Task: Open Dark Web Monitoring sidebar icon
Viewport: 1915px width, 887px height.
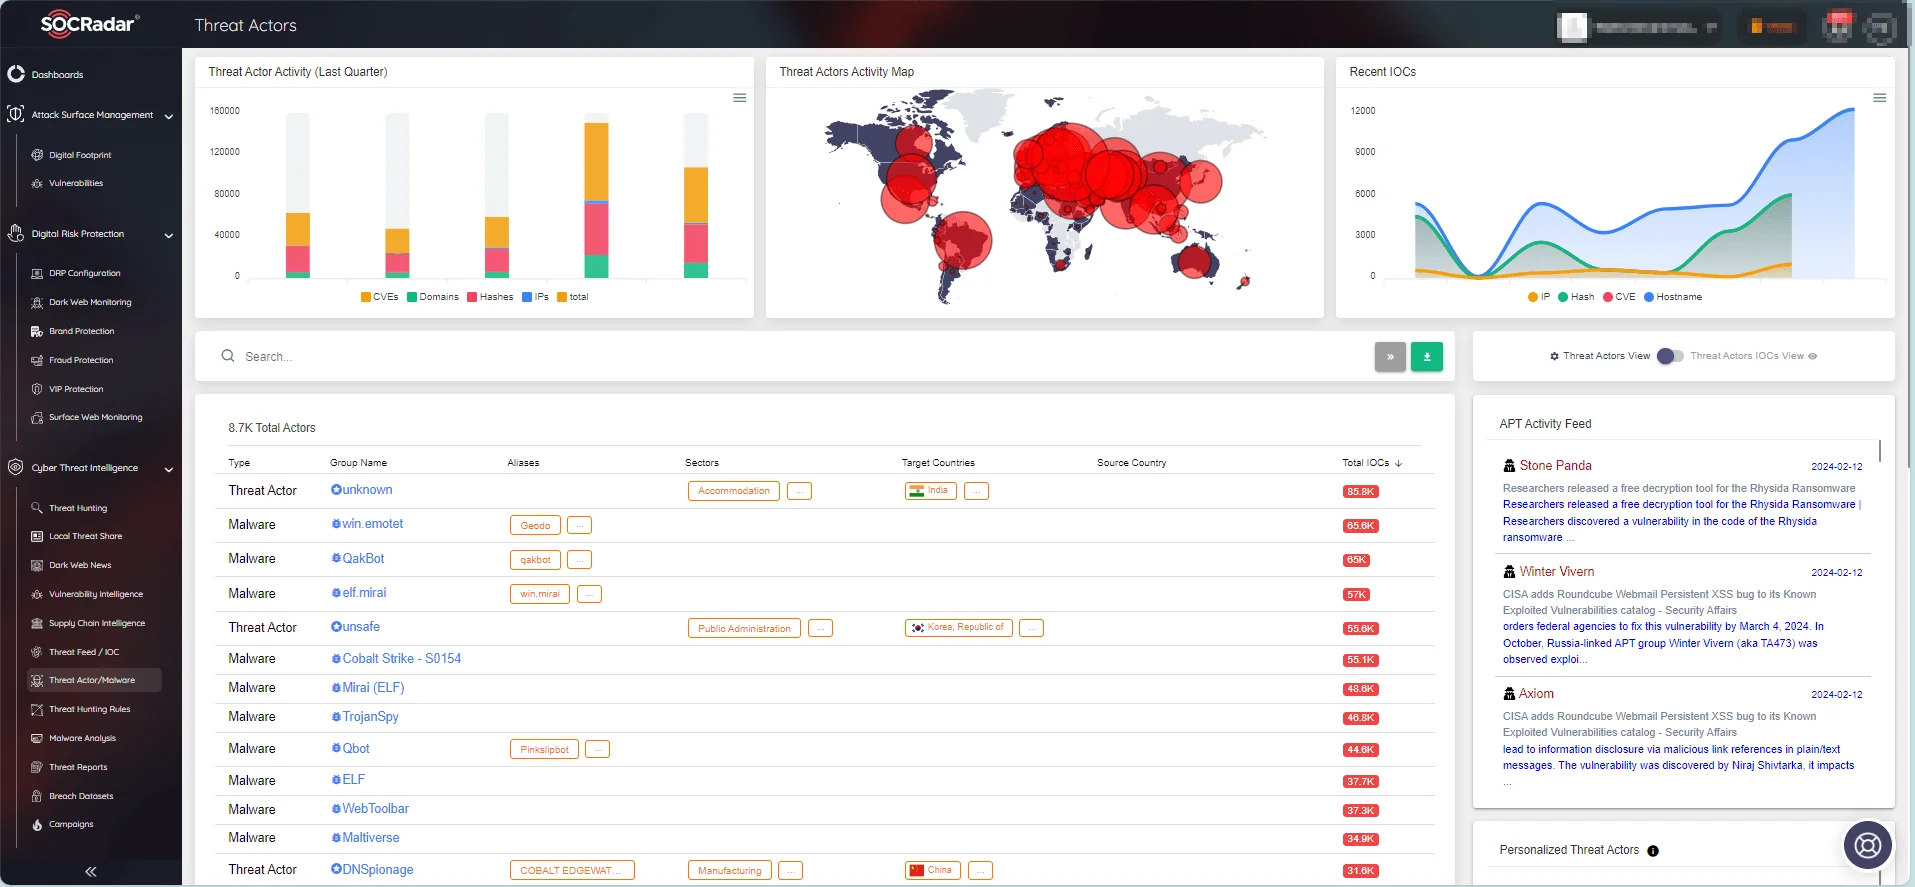Action: (x=37, y=302)
